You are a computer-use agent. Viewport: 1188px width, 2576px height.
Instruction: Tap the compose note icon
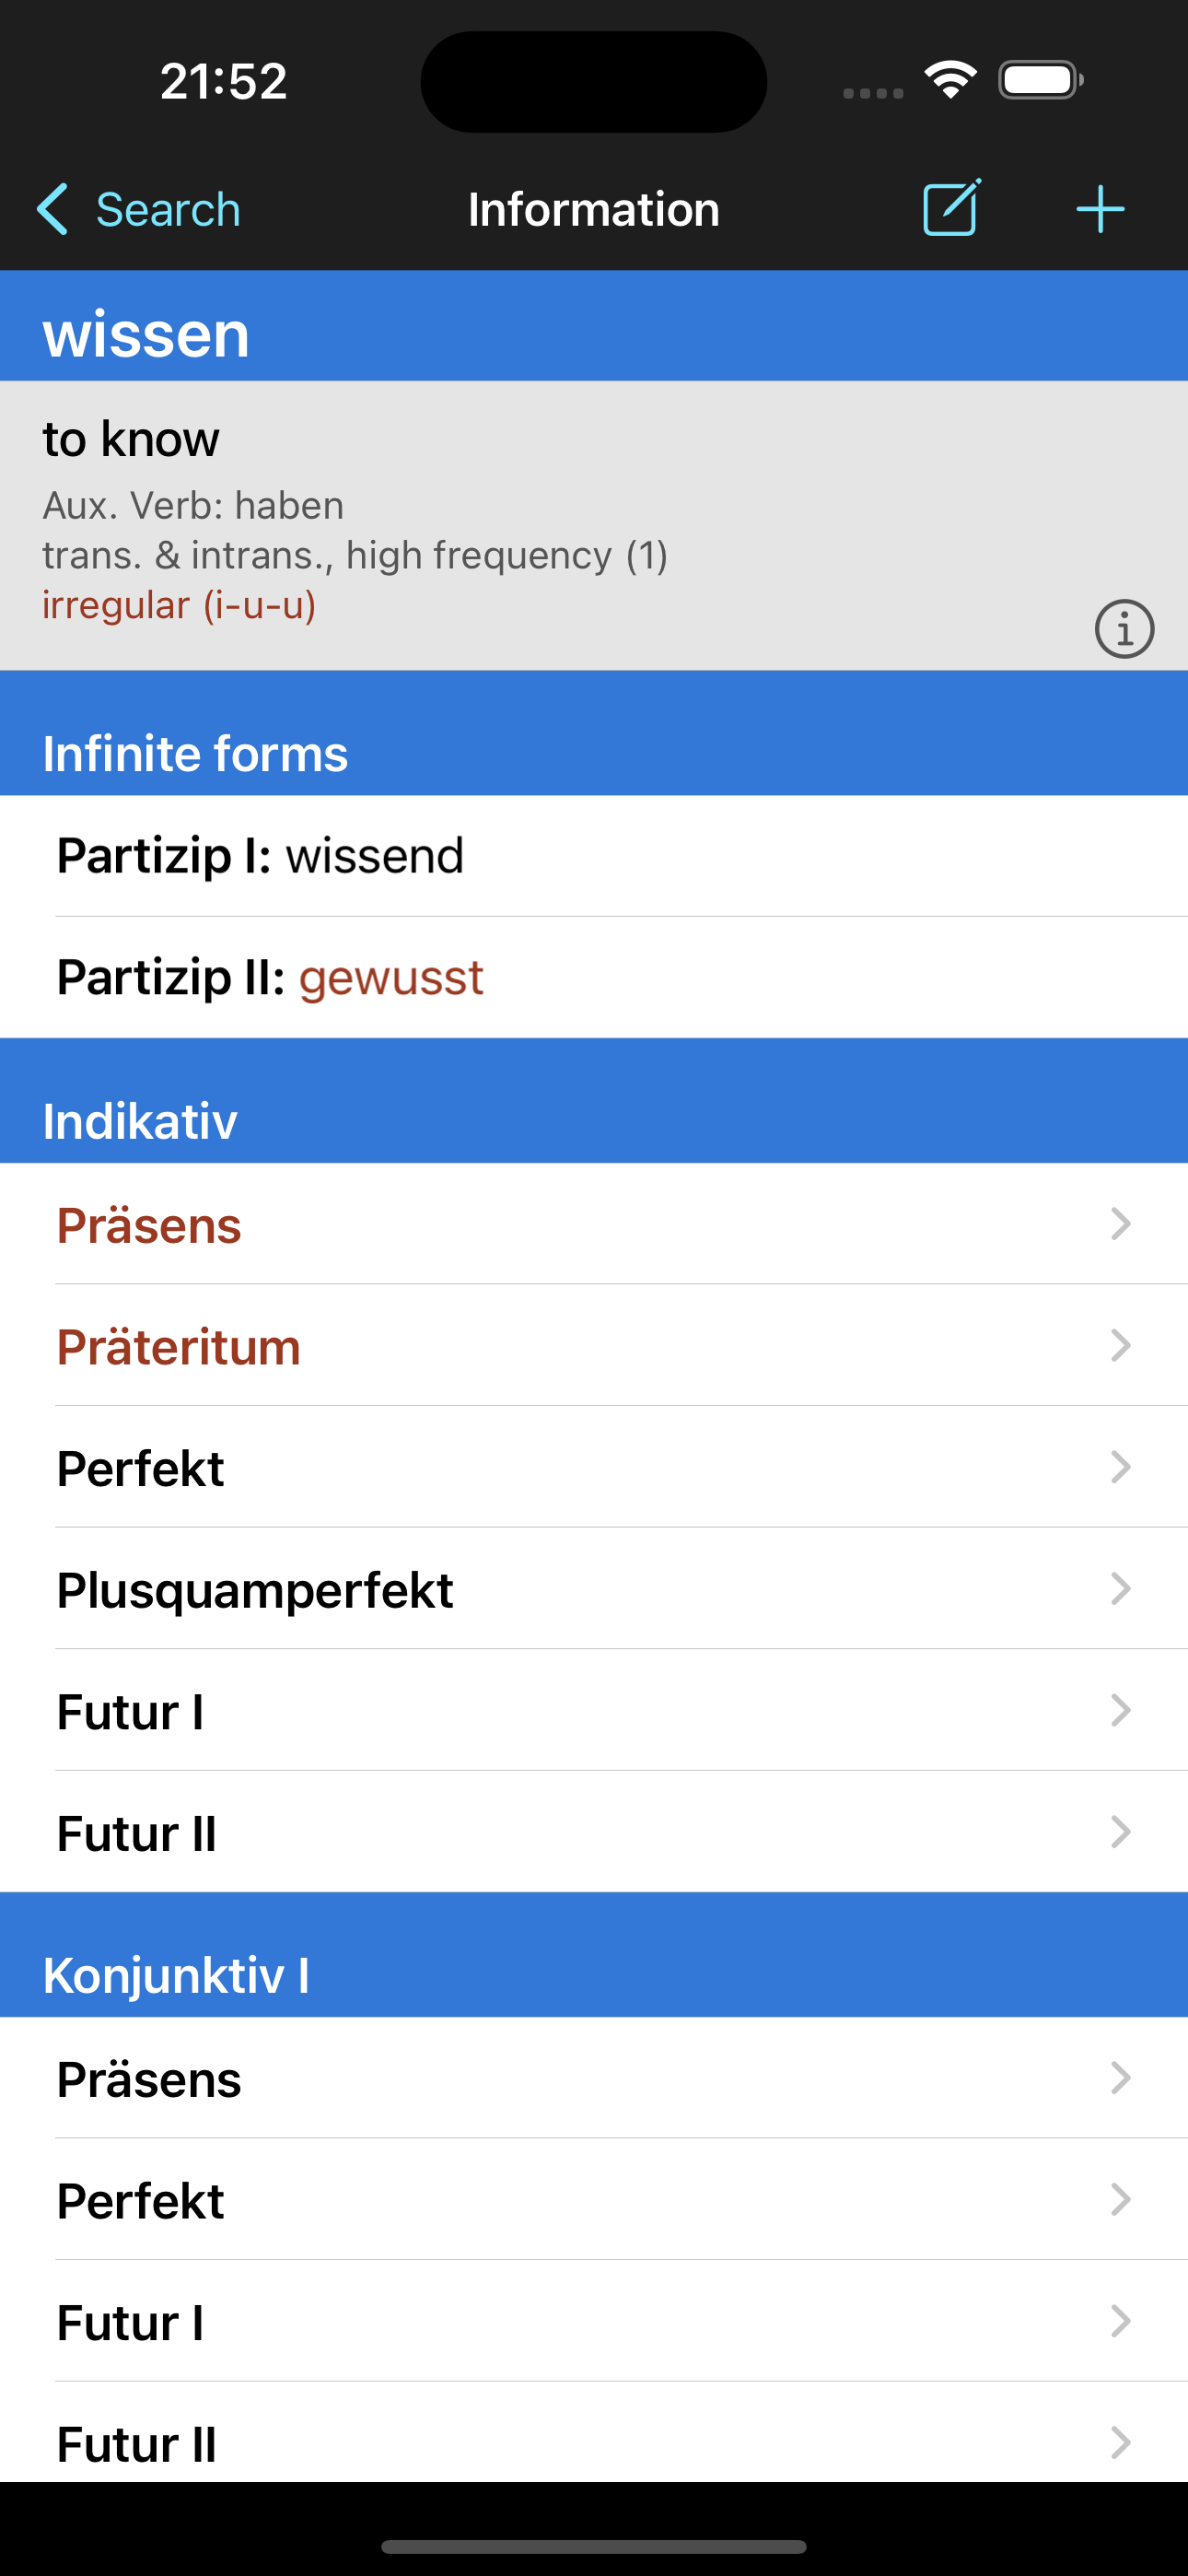(951, 209)
